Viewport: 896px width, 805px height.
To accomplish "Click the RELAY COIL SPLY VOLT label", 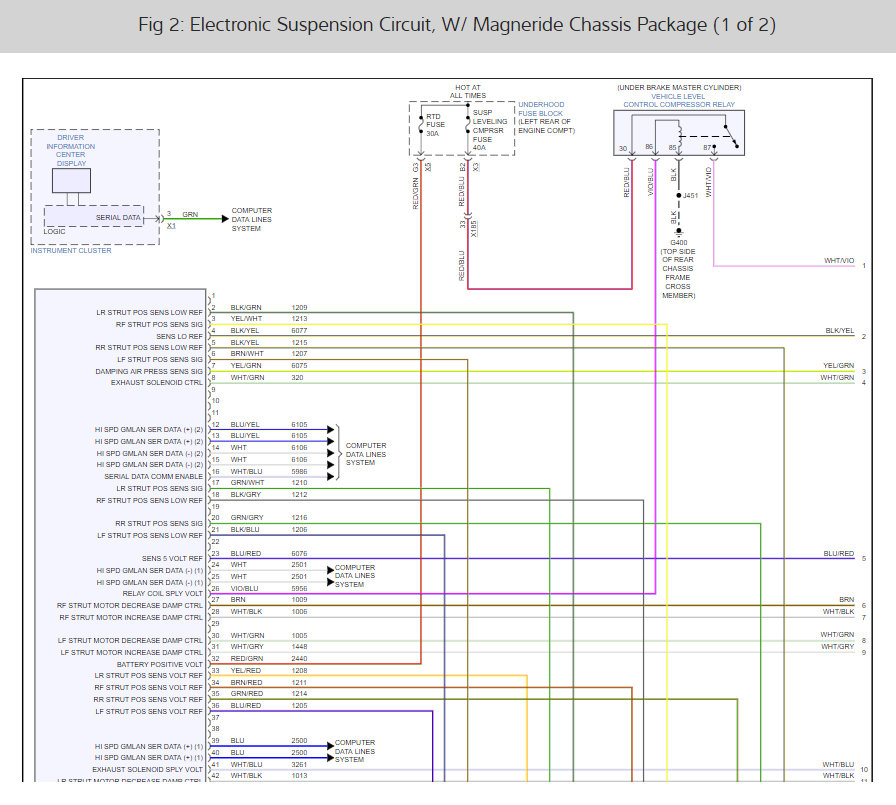I will (x=162, y=594).
